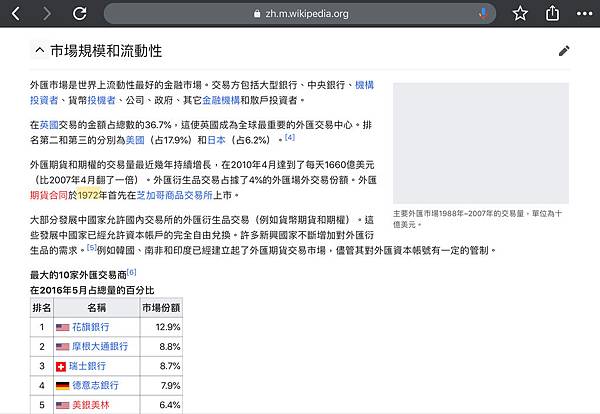Screen dimensions: 600x414
Task: Select the 8.8% market share cell
Action: click(x=161, y=347)
